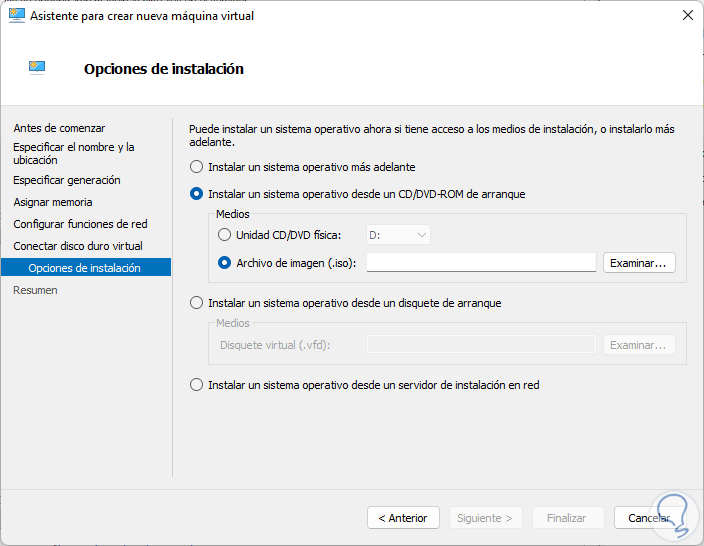Switch to 'Configurar funciones de red' step

[80, 224]
